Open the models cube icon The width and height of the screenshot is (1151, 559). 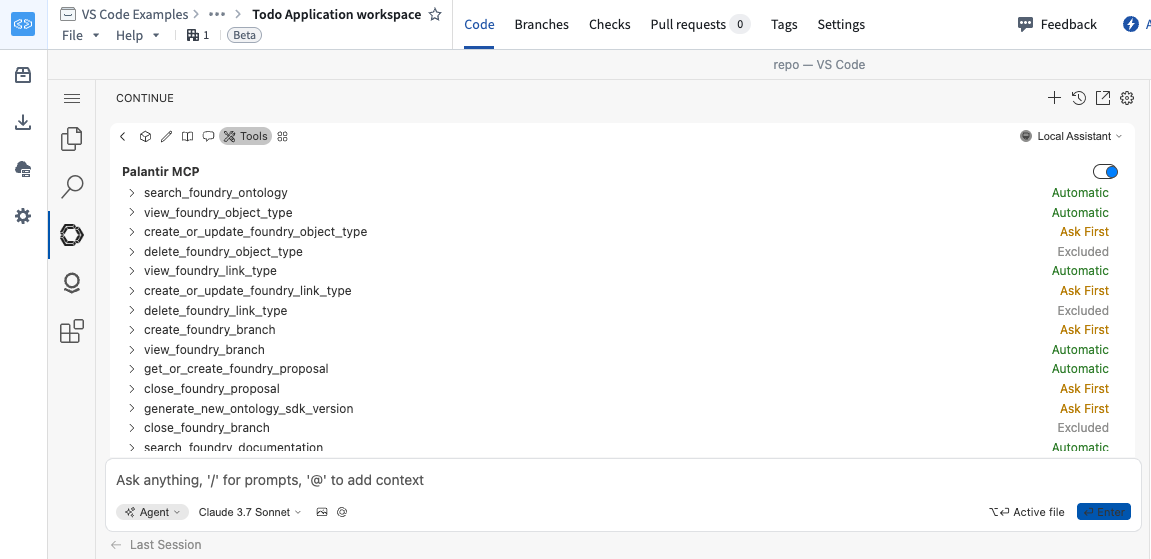click(x=145, y=136)
